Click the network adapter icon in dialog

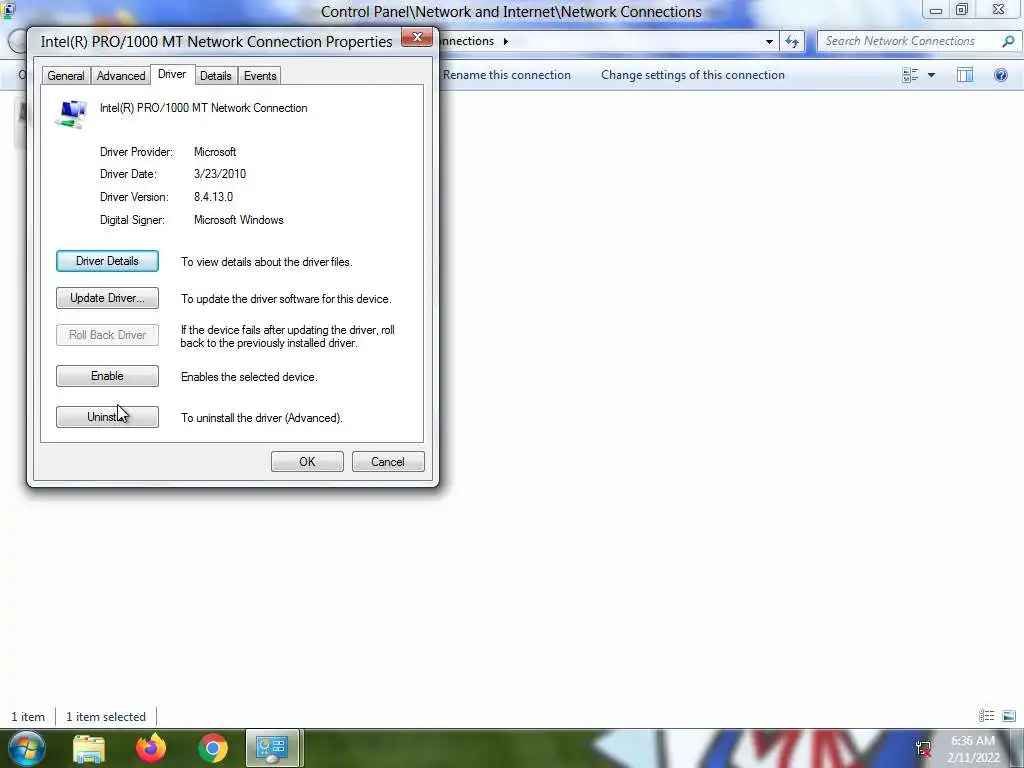click(72, 114)
